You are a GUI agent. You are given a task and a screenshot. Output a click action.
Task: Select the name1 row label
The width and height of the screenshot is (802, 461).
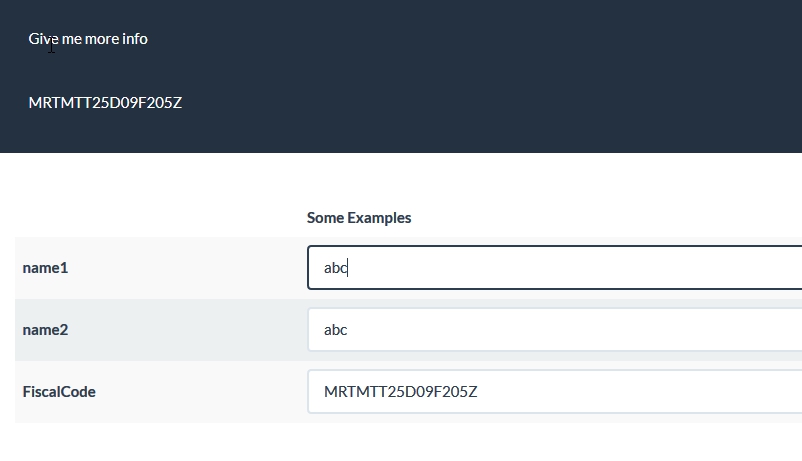tap(45, 268)
